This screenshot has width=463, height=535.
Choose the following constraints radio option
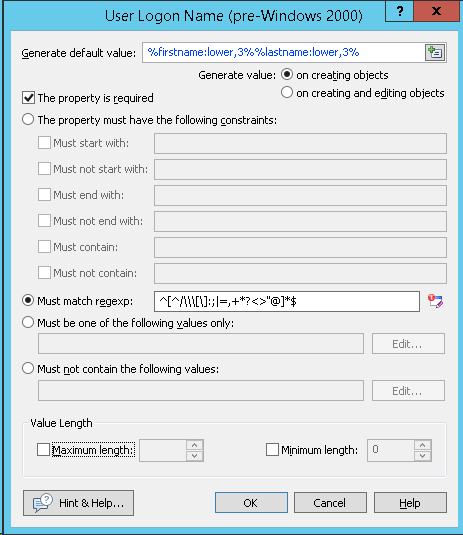click(x=28, y=119)
